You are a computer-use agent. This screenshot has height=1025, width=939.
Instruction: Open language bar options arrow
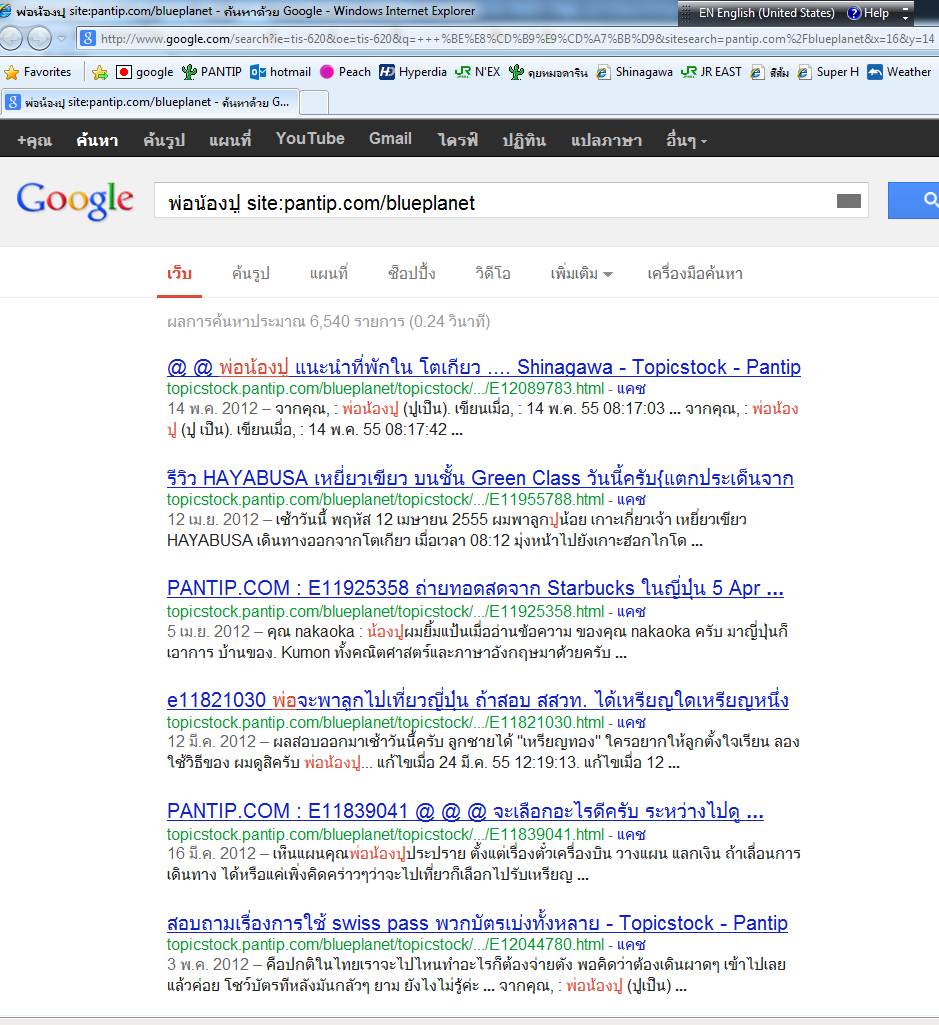point(905,14)
